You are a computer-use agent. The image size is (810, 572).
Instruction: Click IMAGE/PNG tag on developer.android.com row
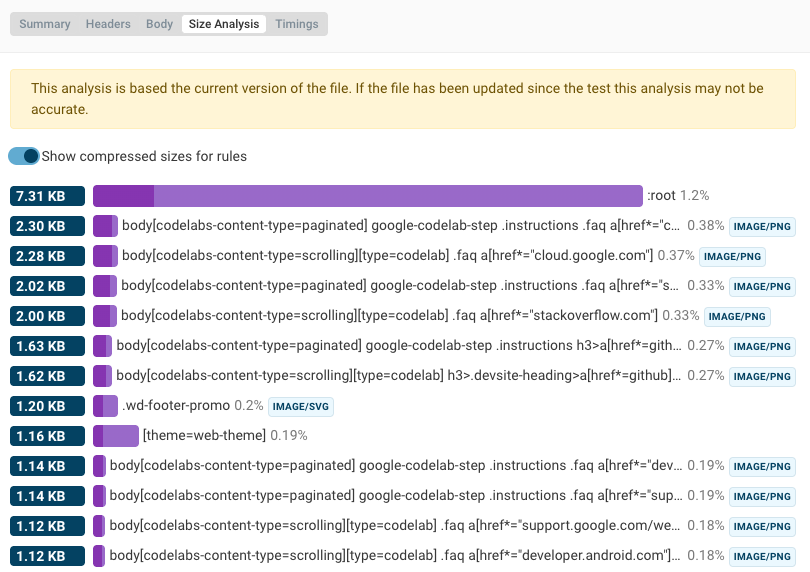click(x=762, y=556)
